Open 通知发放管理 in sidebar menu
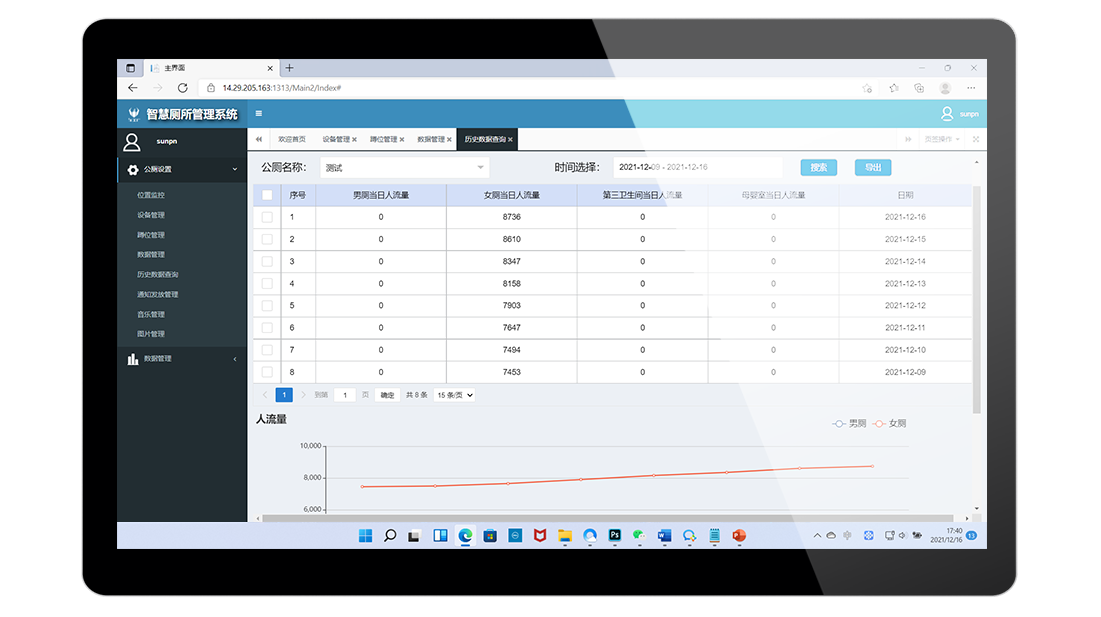 click(x=158, y=295)
